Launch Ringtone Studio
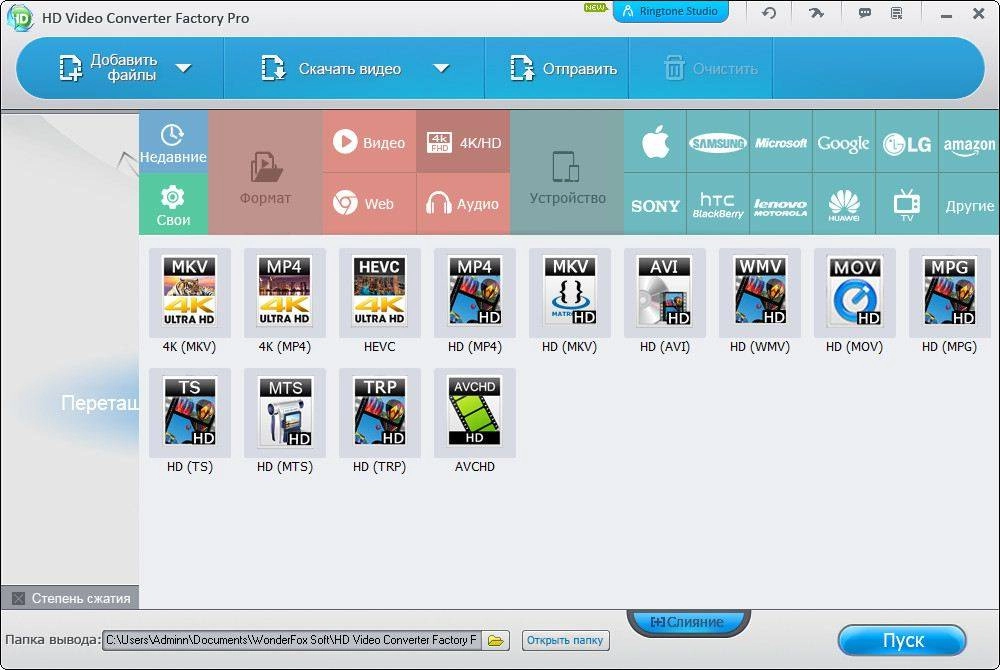Screen dimensions: 1000x670 [670, 11]
